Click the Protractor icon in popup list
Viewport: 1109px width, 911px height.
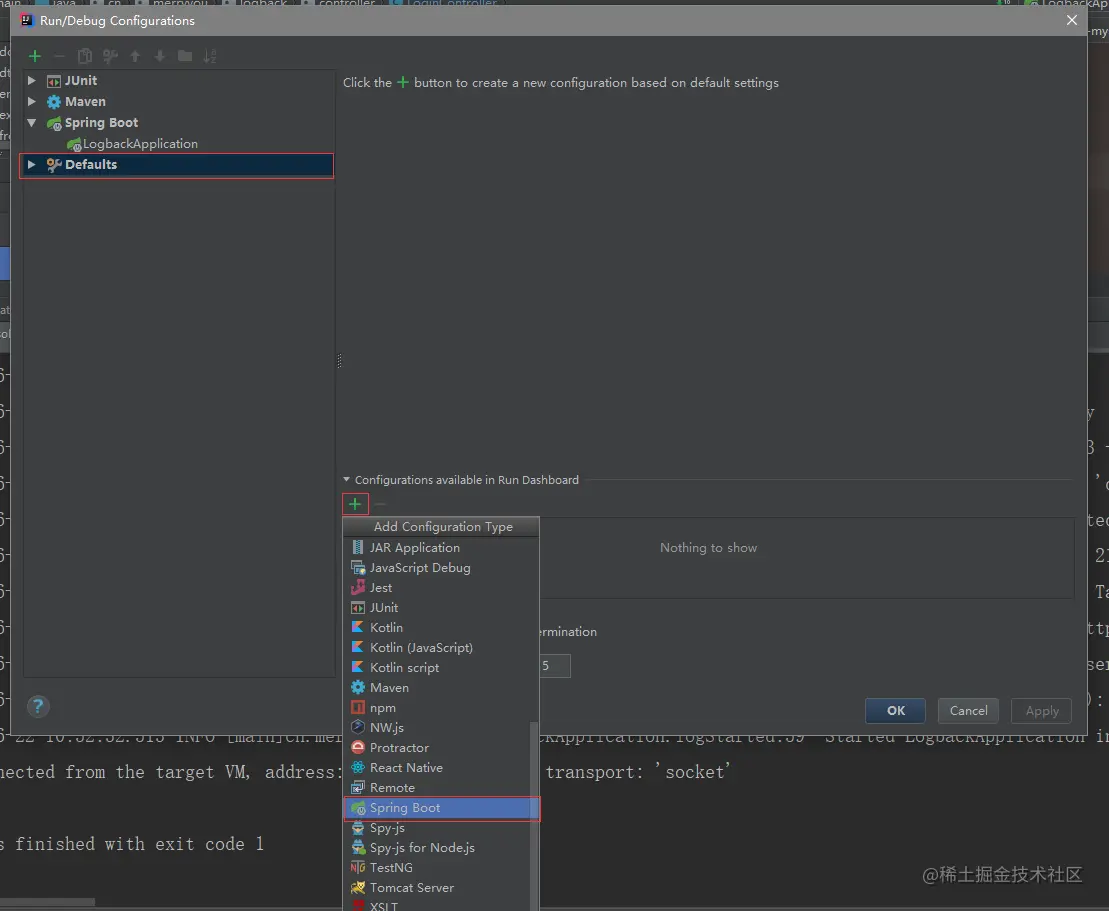[x=358, y=748]
